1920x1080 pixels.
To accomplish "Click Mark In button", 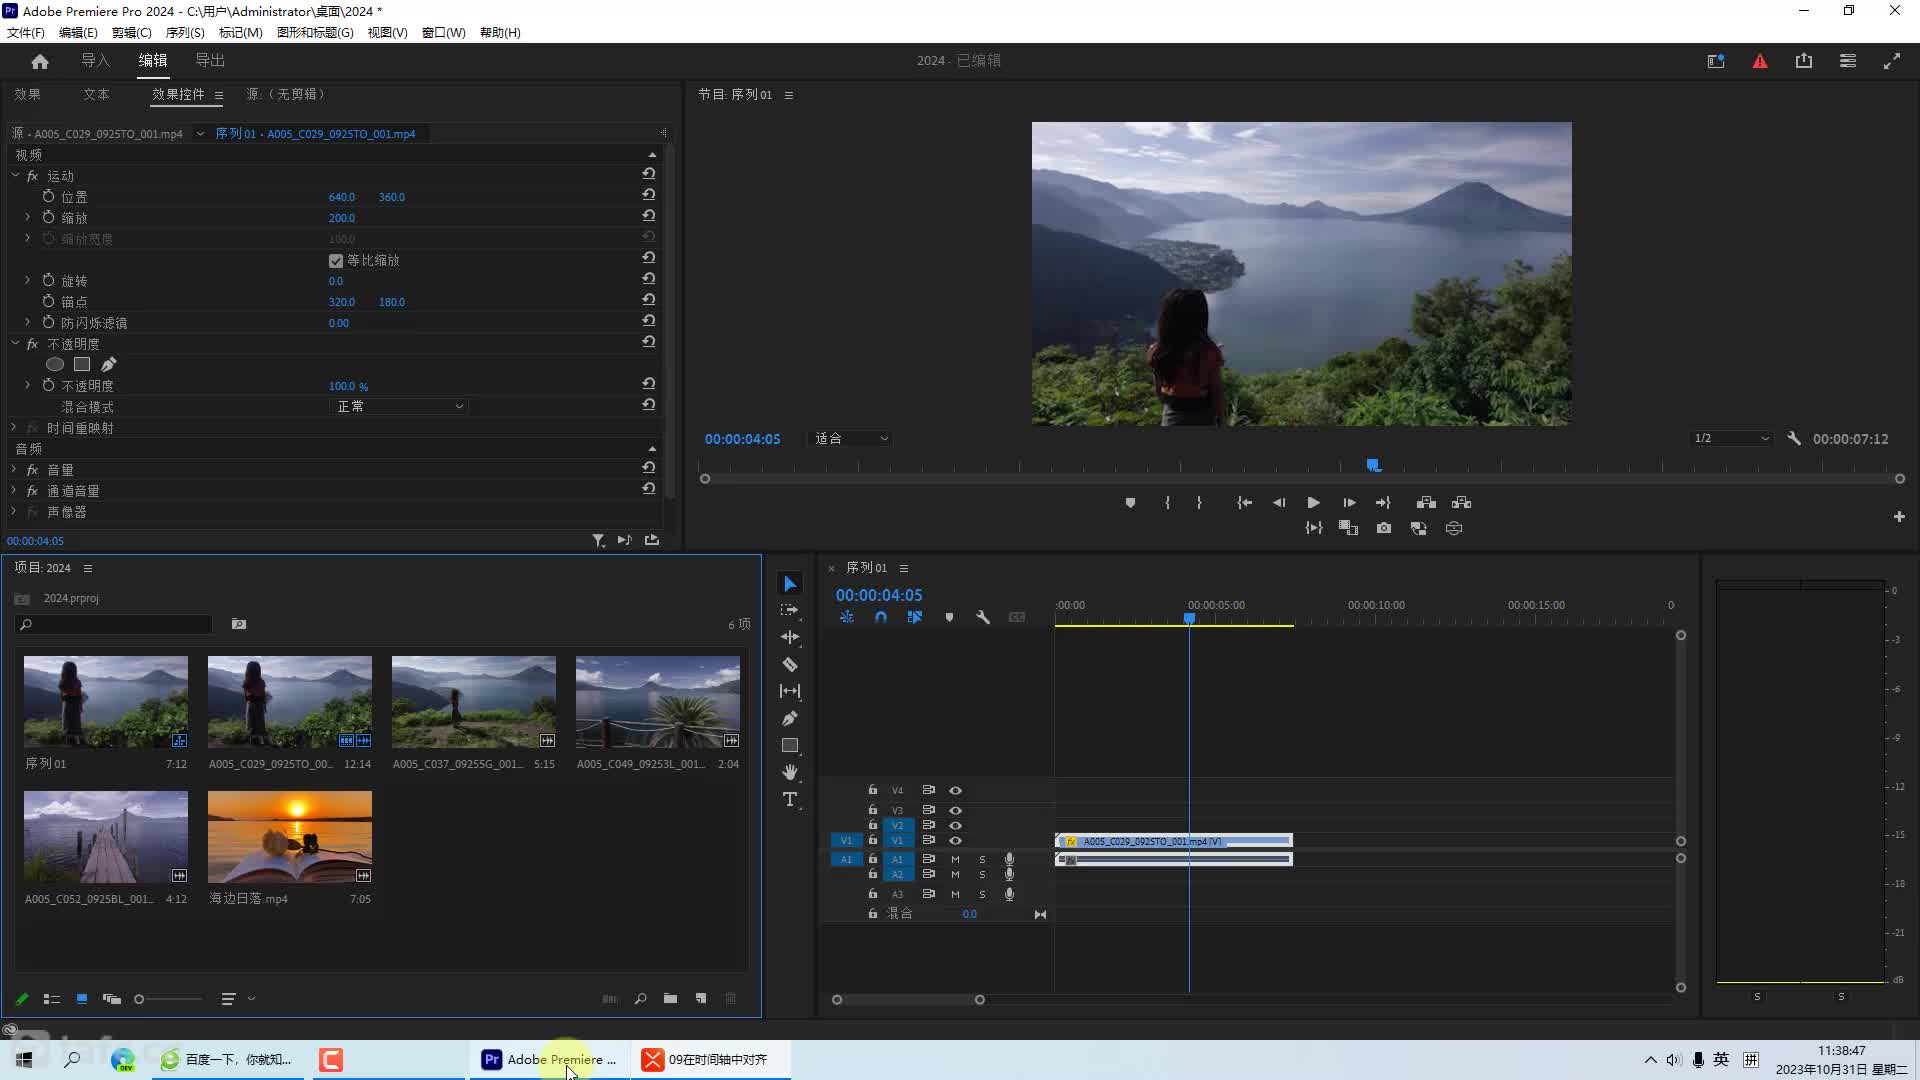I will point(1167,503).
